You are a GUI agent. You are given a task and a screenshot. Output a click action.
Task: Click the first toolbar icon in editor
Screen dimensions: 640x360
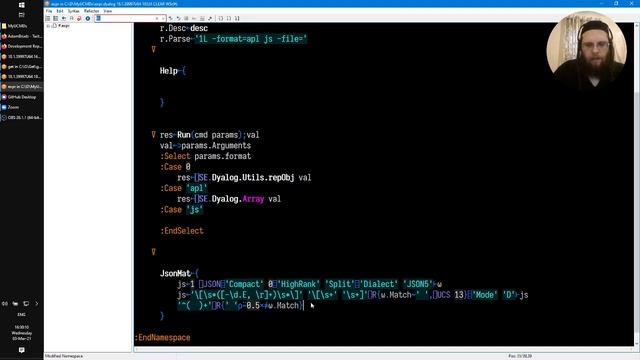(48, 18)
